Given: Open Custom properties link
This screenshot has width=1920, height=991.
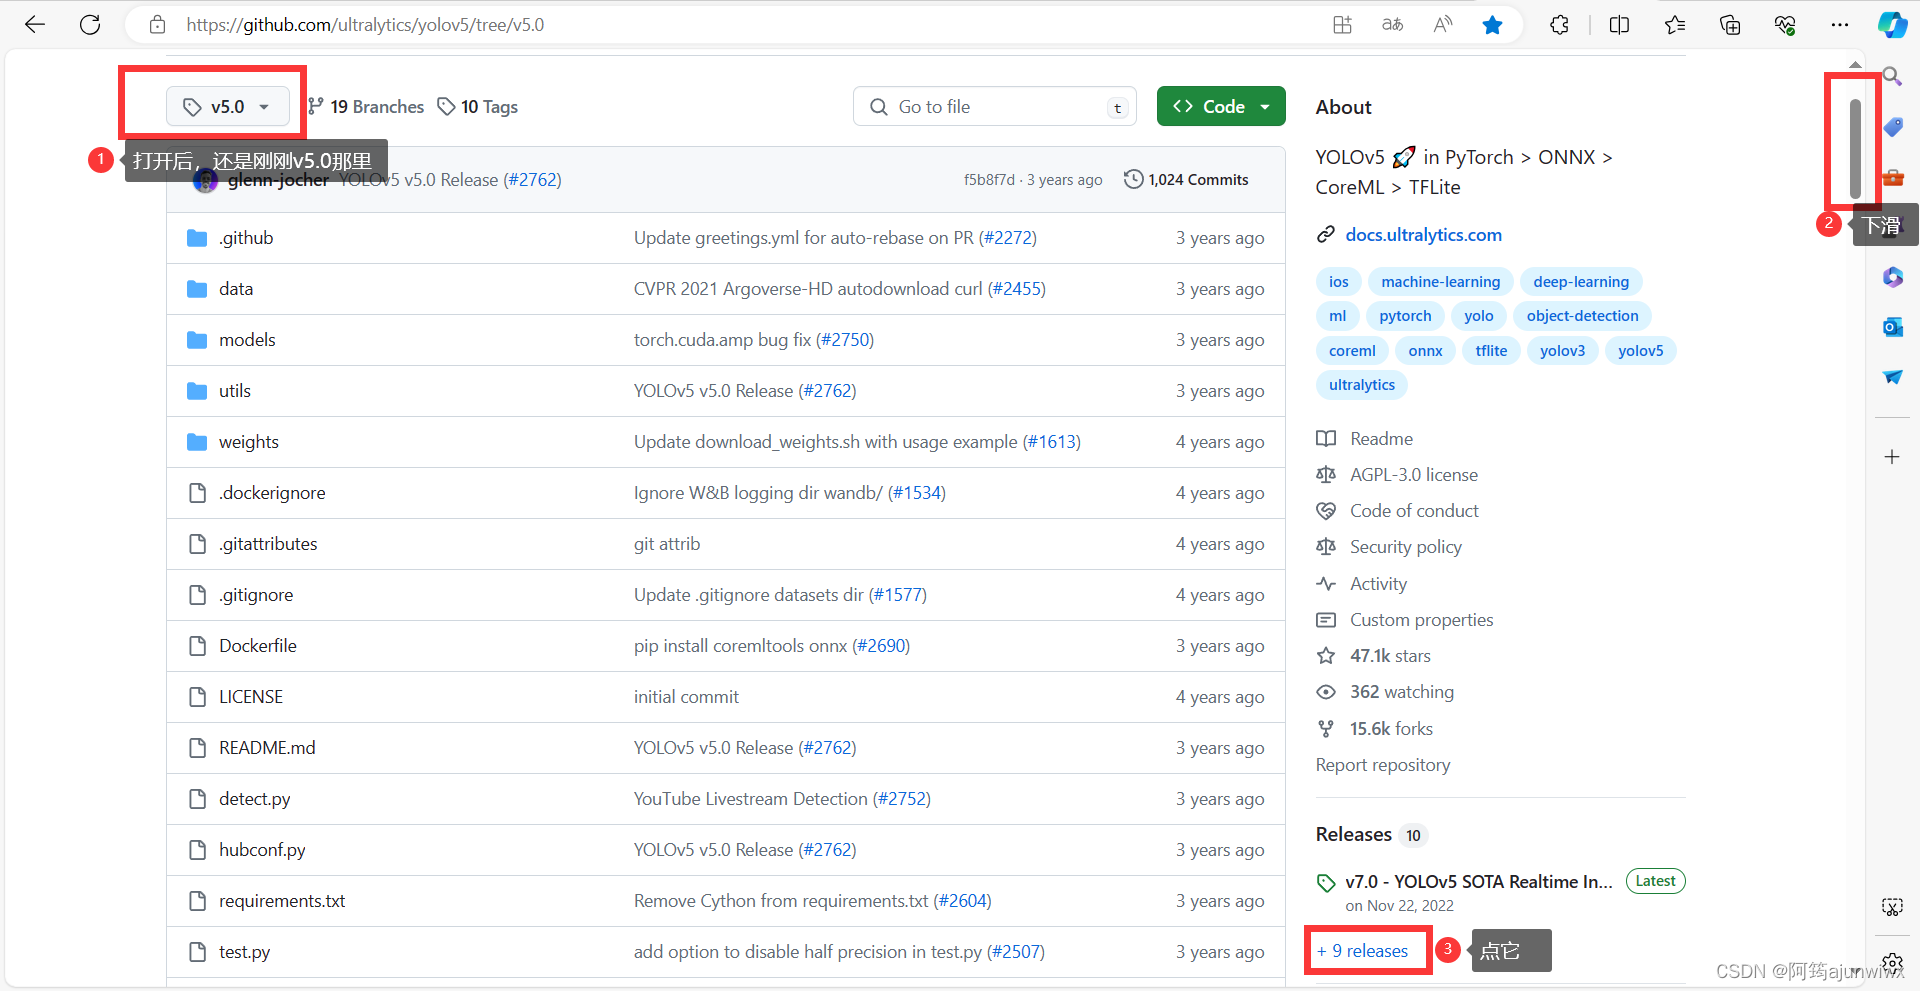Looking at the screenshot, I should pyautogui.click(x=1421, y=620).
